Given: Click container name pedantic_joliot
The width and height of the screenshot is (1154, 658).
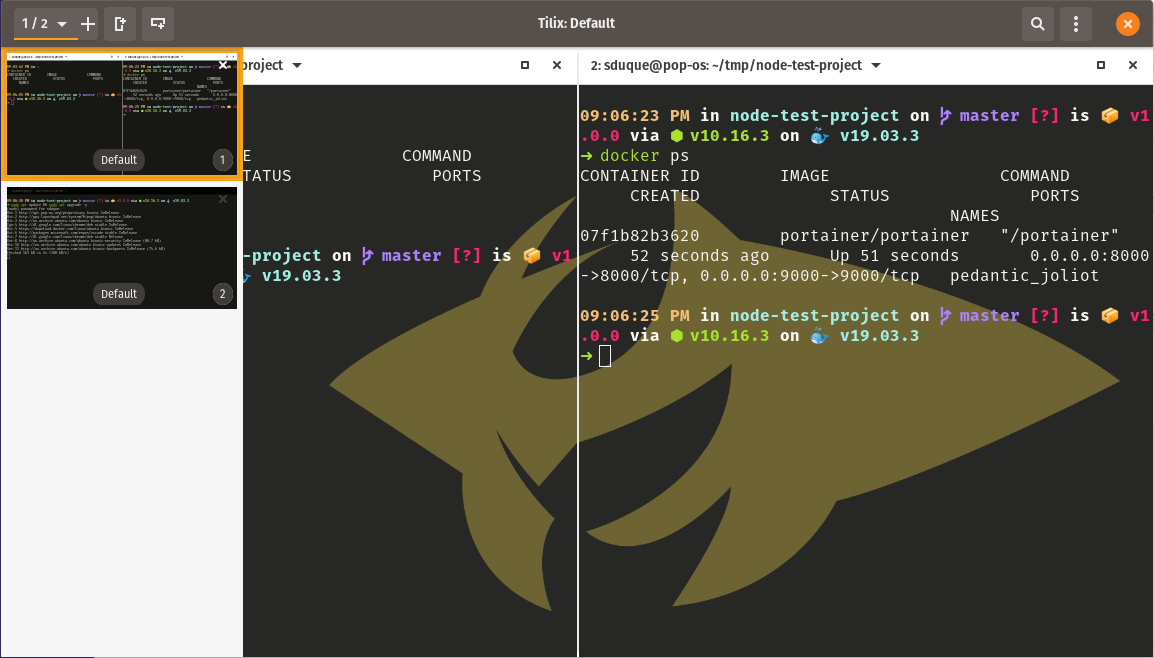Looking at the screenshot, I should coord(1024,276).
